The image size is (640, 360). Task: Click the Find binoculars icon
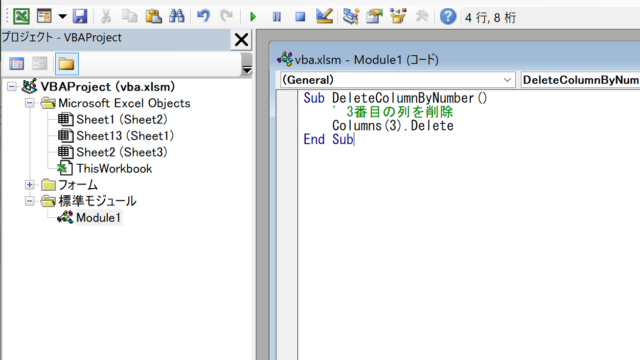tap(177, 16)
